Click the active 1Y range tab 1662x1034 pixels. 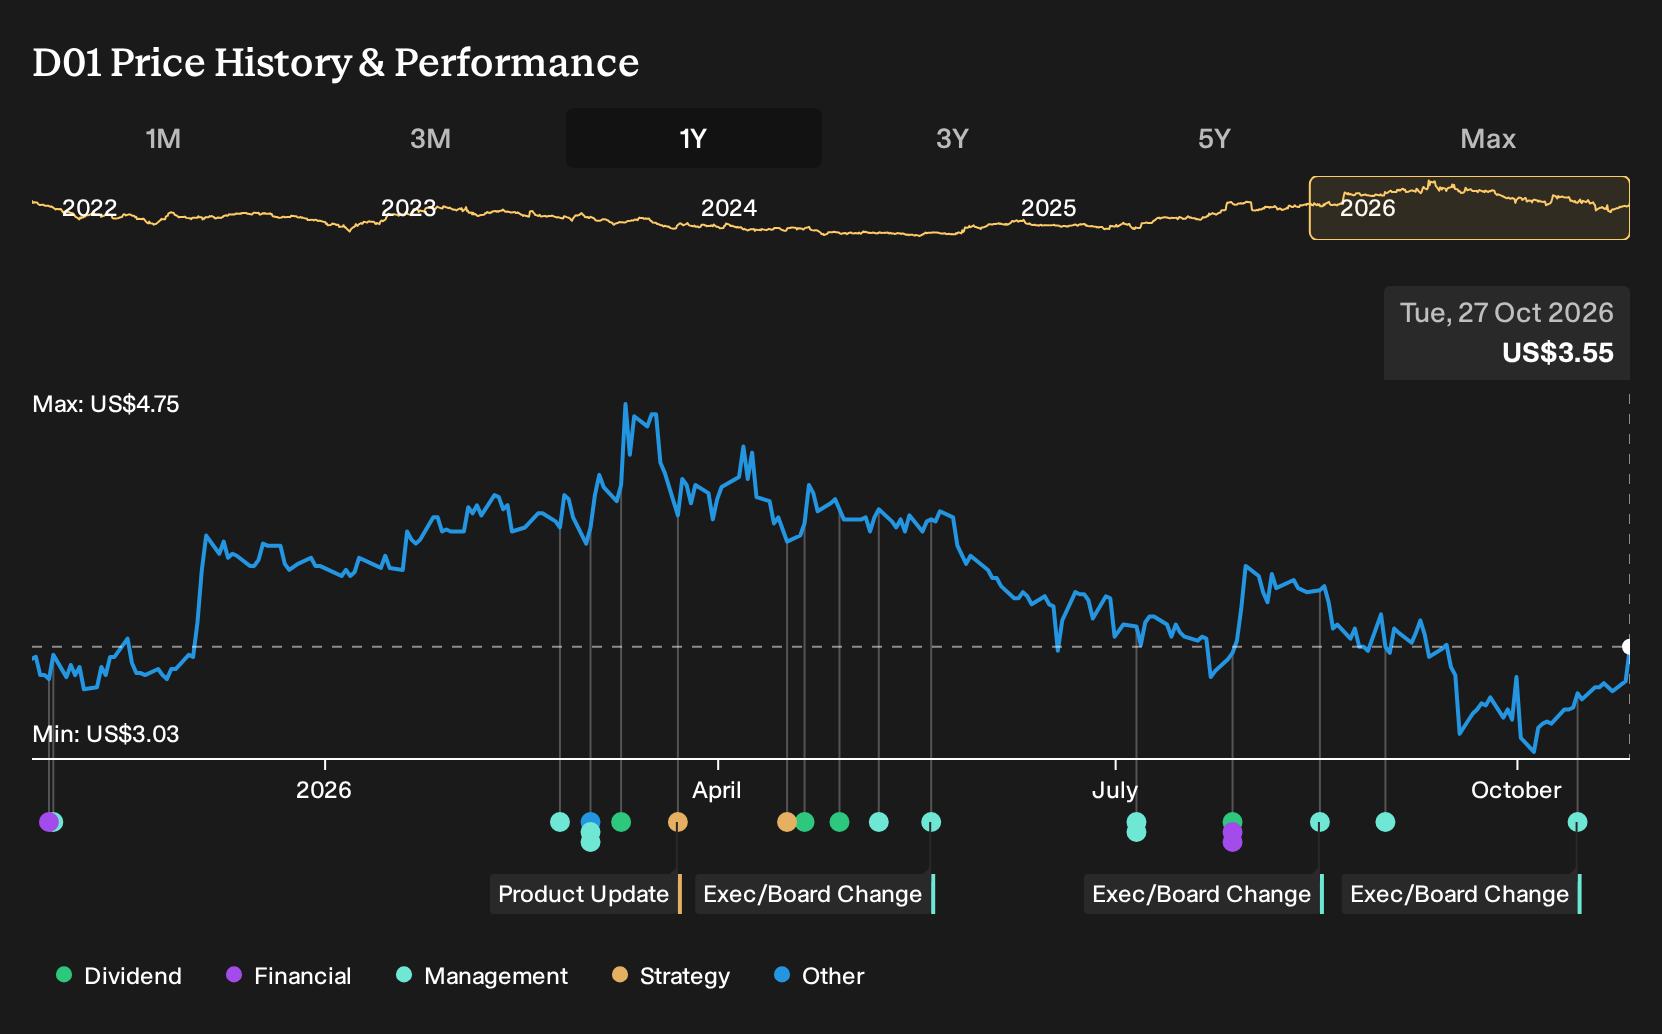point(694,138)
